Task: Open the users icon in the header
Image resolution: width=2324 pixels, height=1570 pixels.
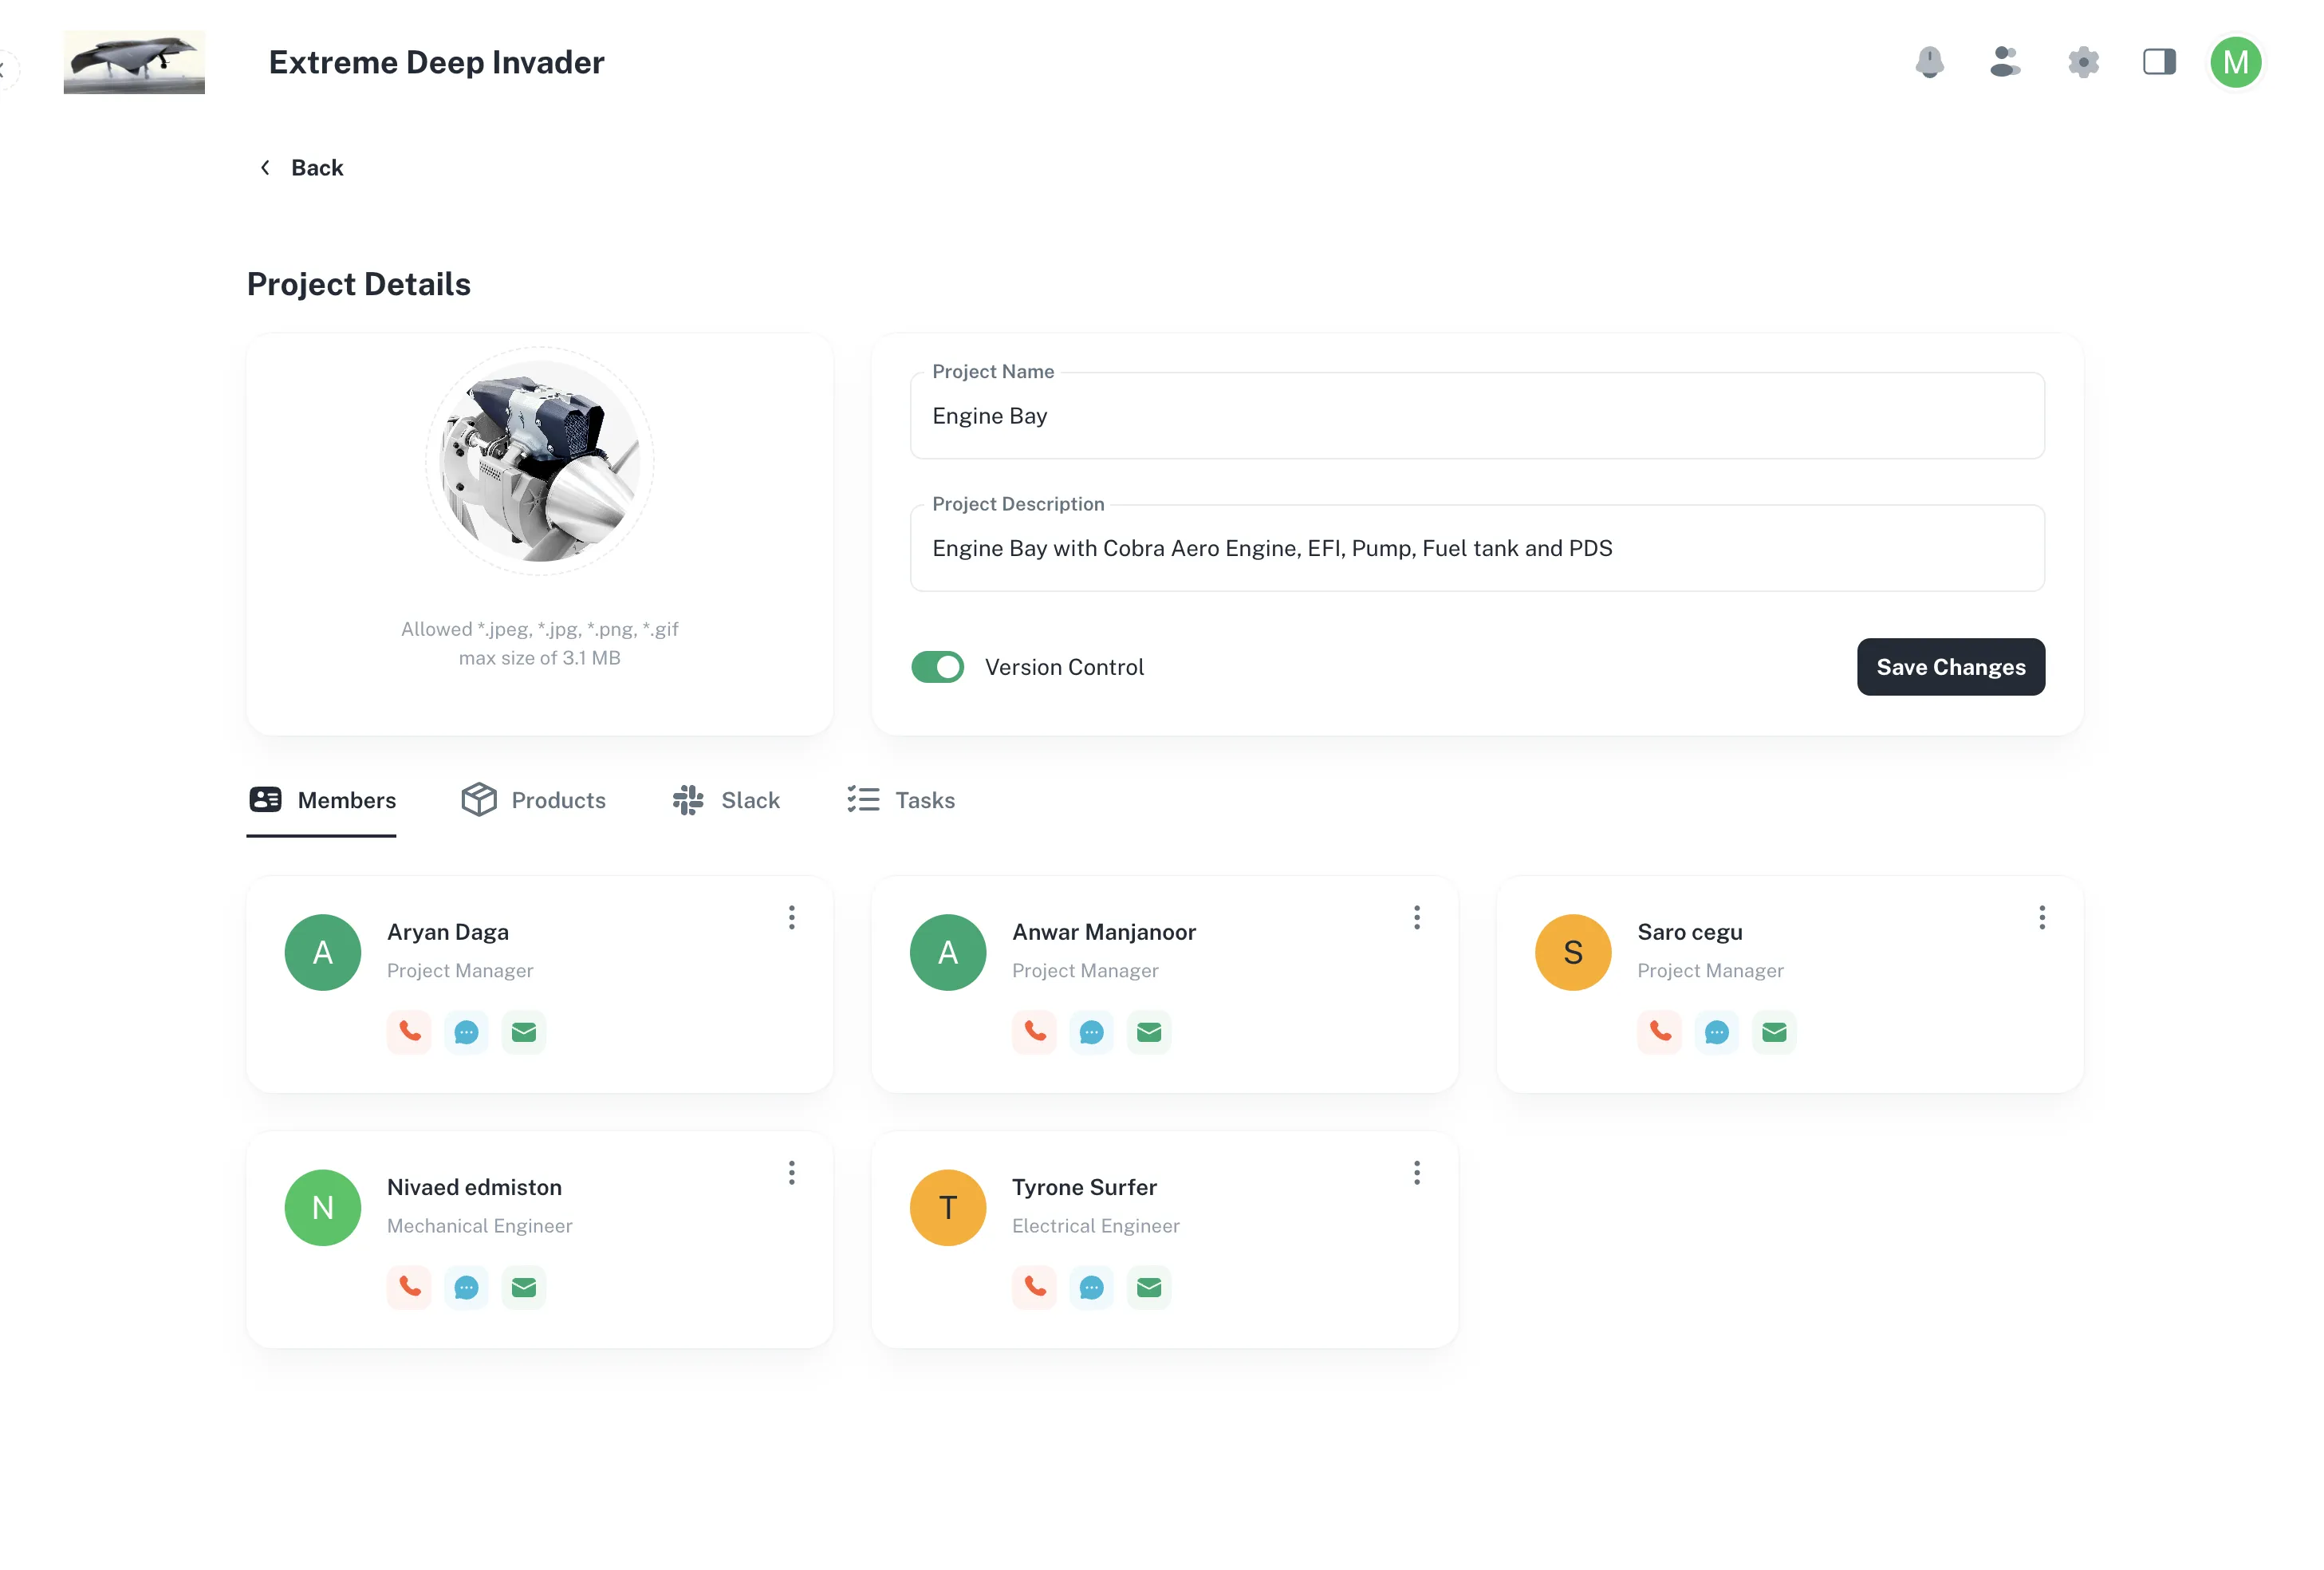Action: [2005, 62]
